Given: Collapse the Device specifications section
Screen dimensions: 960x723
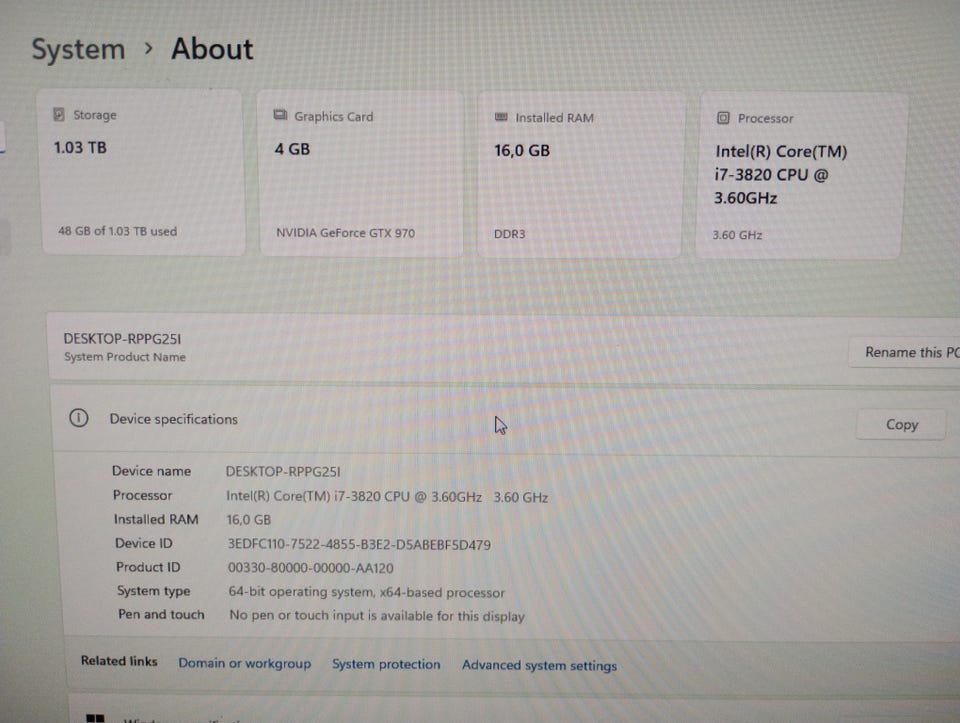Looking at the screenshot, I should click(500, 420).
